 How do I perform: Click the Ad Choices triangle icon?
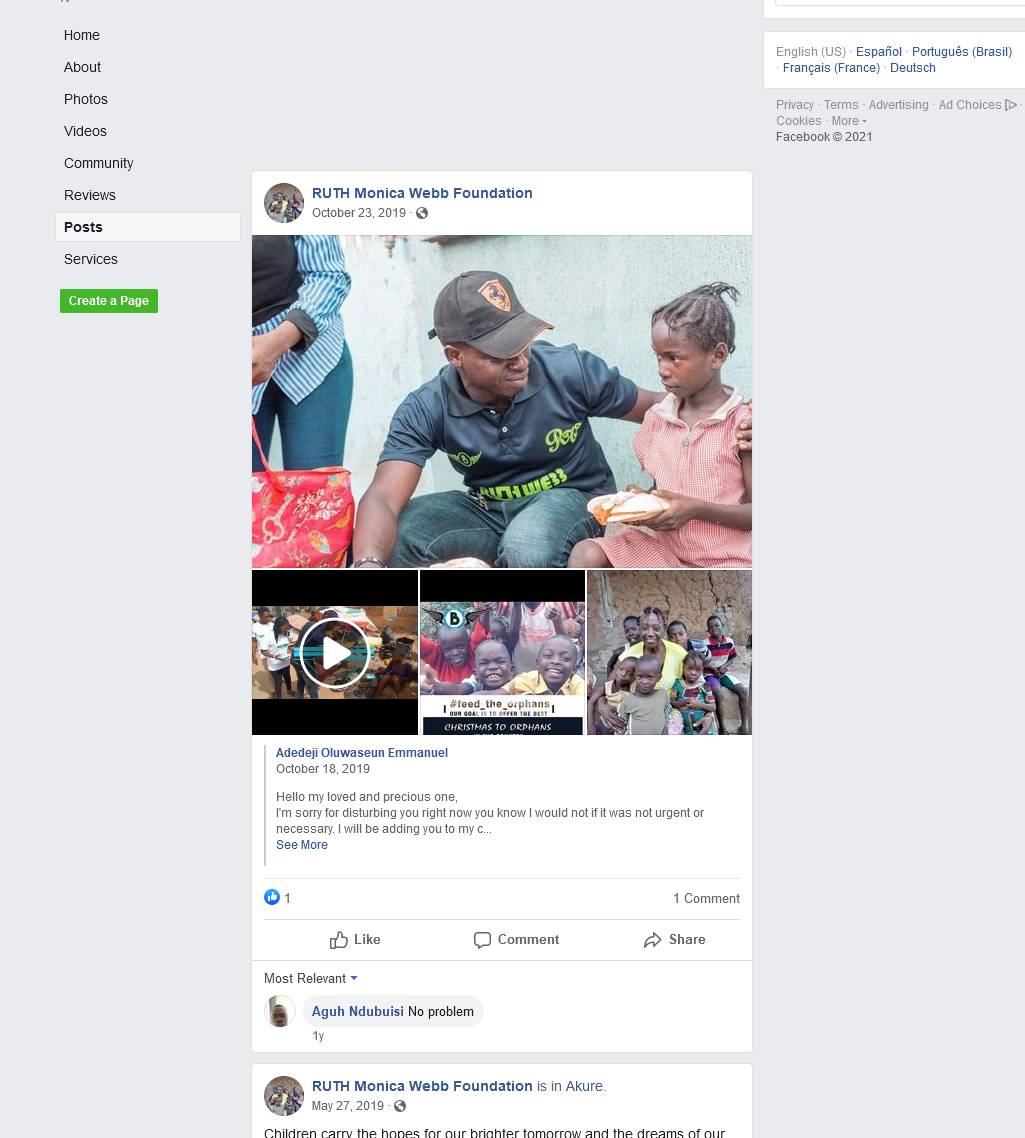click(1010, 105)
